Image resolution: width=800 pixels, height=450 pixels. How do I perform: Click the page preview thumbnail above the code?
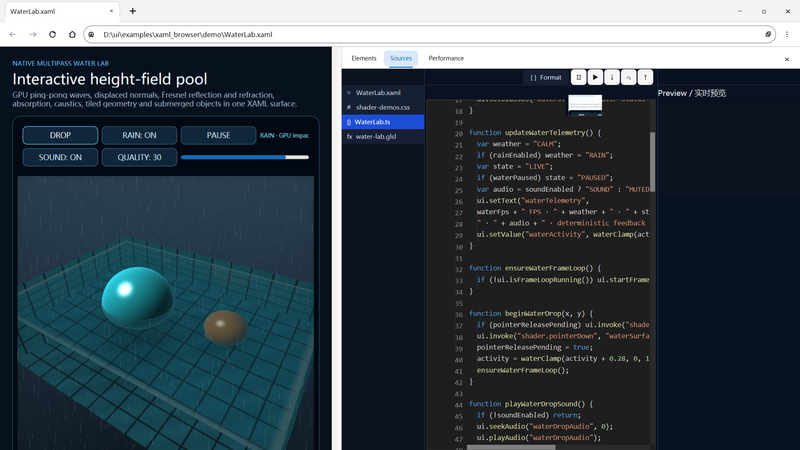click(x=585, y=105)
